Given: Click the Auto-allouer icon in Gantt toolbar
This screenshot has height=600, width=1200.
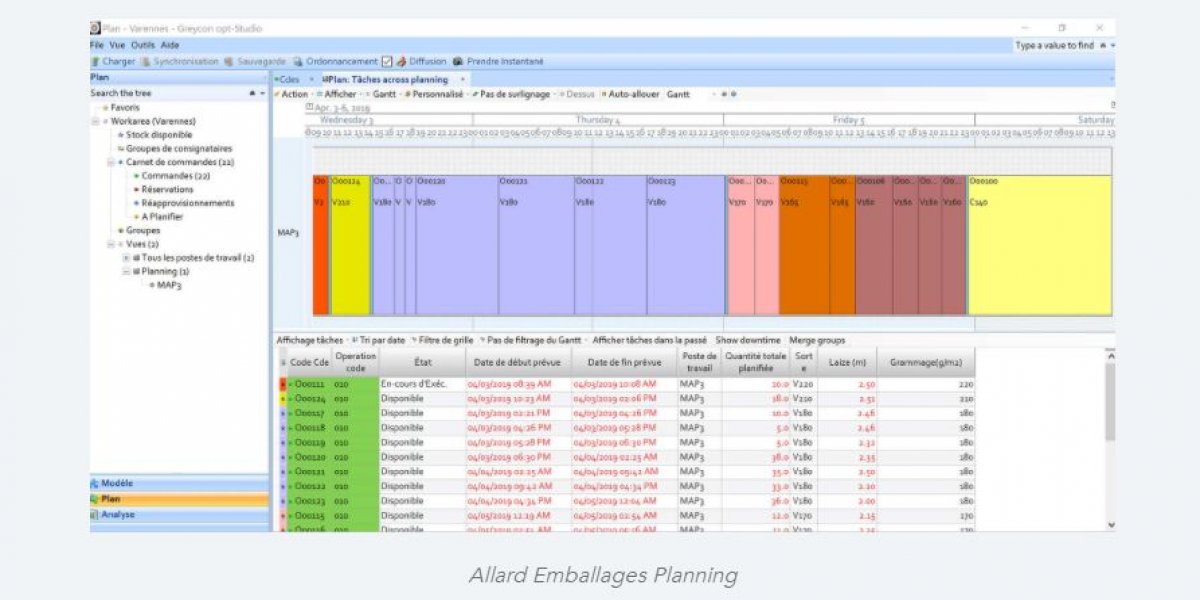Looking at the screenshot, I should click(x=603, y=94).
